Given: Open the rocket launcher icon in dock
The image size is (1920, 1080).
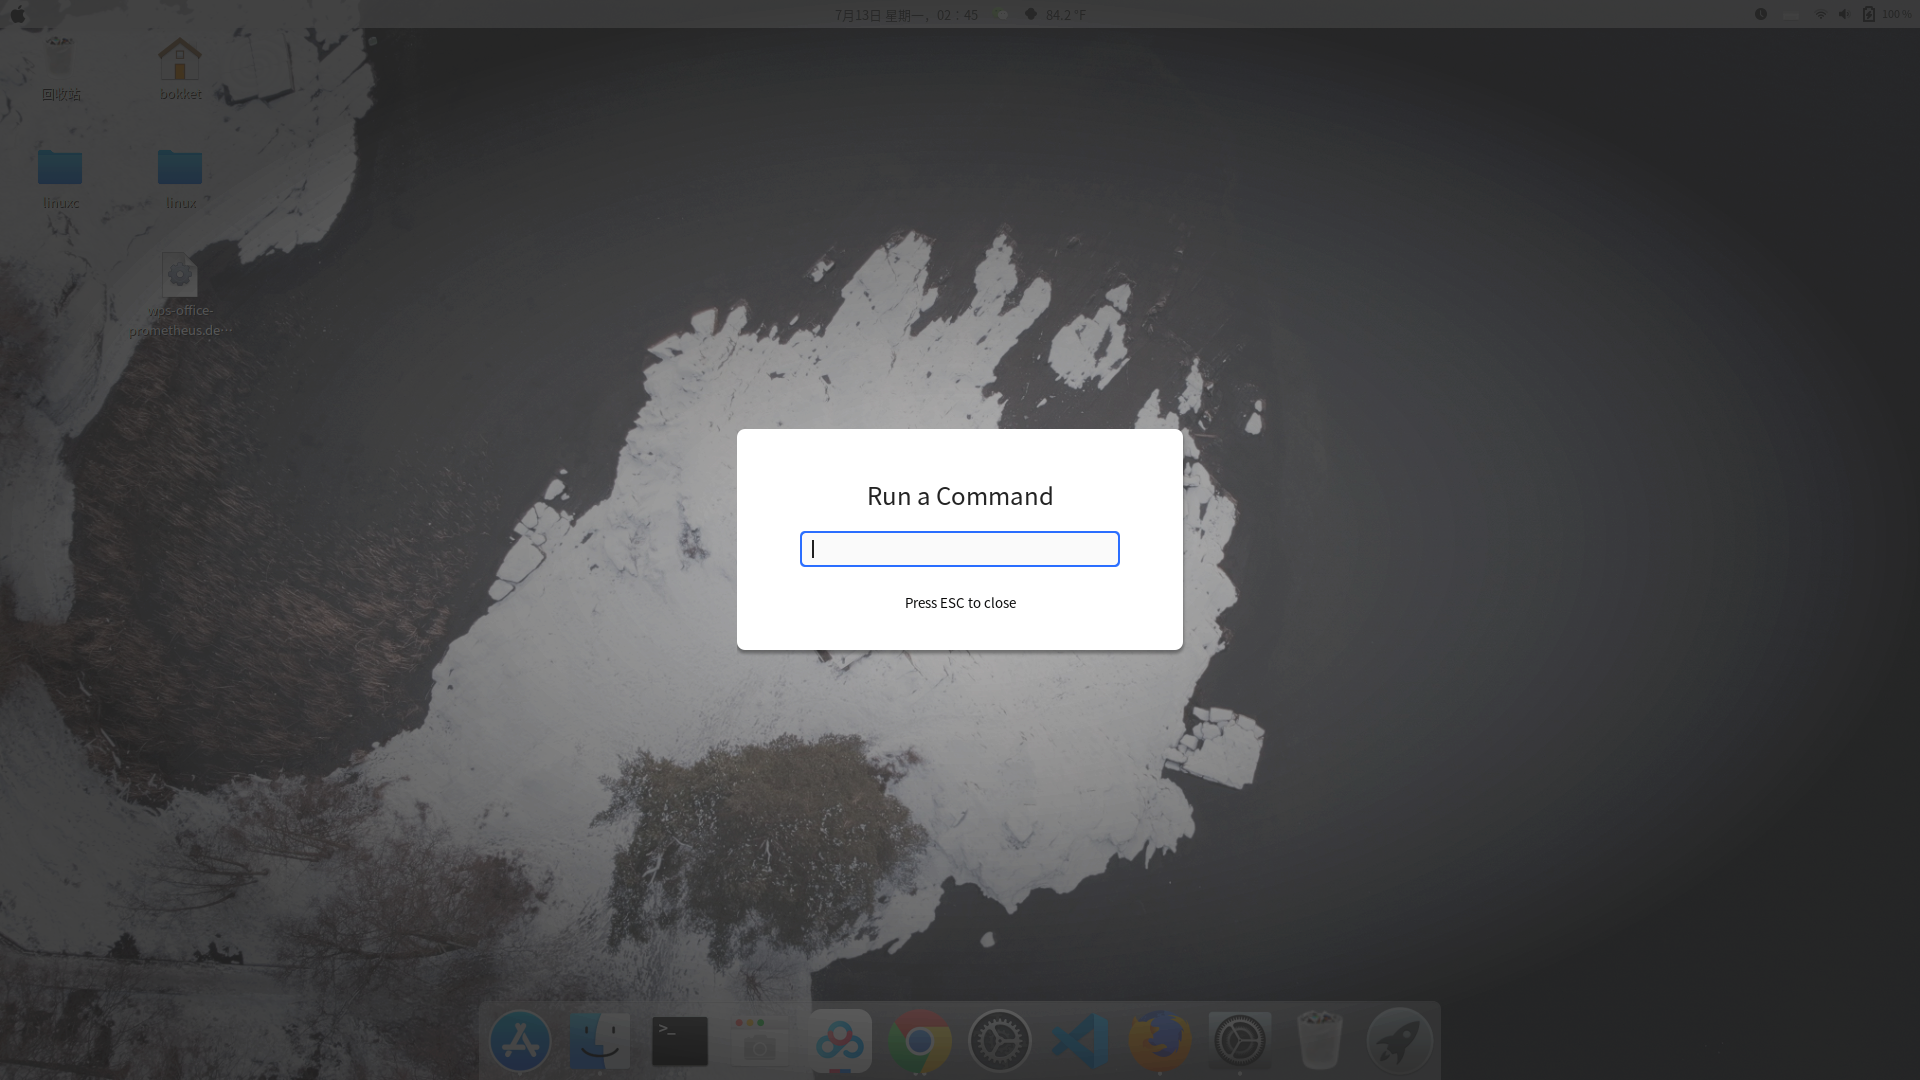Looking at the screenshot, I should [x=1399, y=1041].
